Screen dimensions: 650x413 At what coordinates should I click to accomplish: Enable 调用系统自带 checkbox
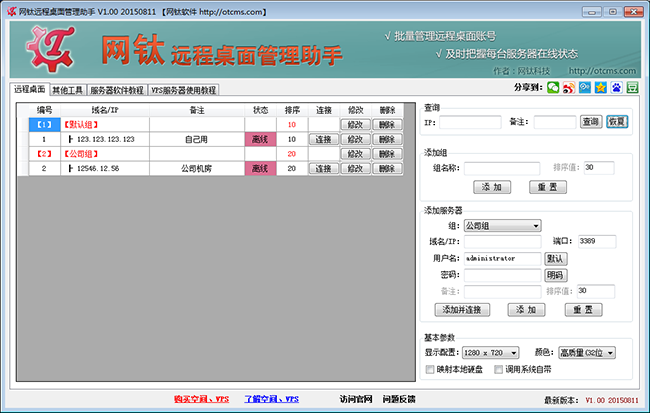click(499, 369)
